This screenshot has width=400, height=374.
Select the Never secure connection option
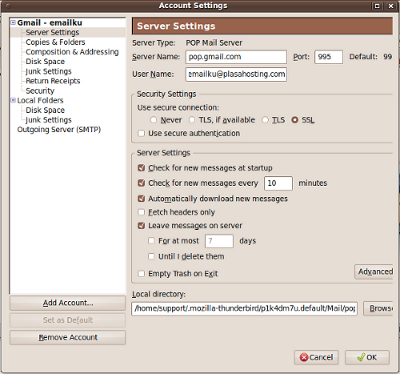(153, 120)
